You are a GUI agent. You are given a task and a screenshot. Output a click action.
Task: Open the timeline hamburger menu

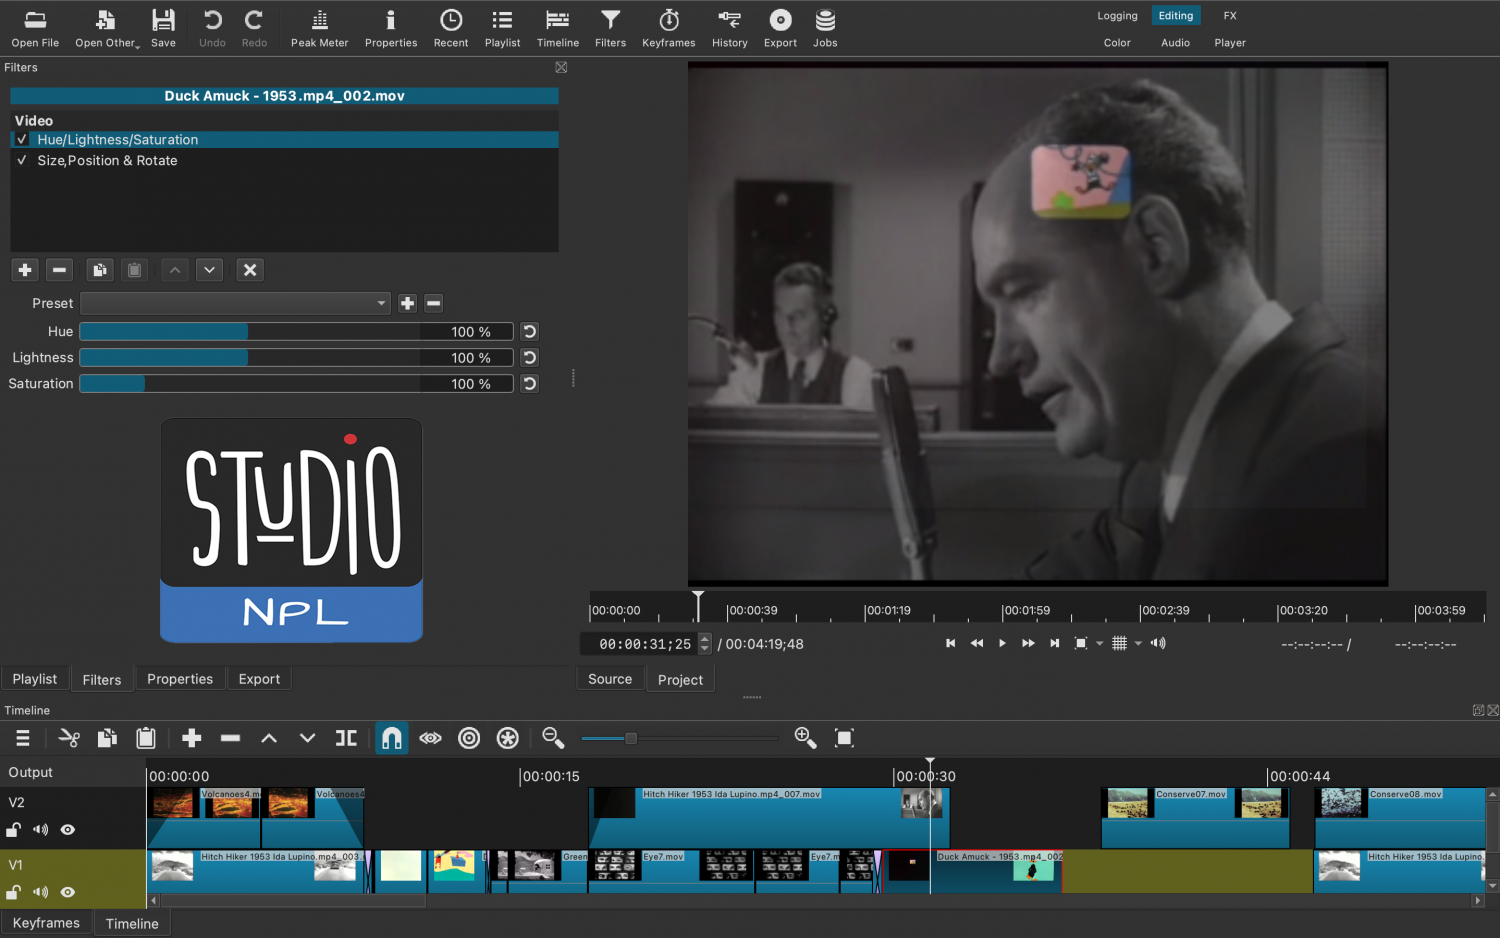click(x=22, y=738)
